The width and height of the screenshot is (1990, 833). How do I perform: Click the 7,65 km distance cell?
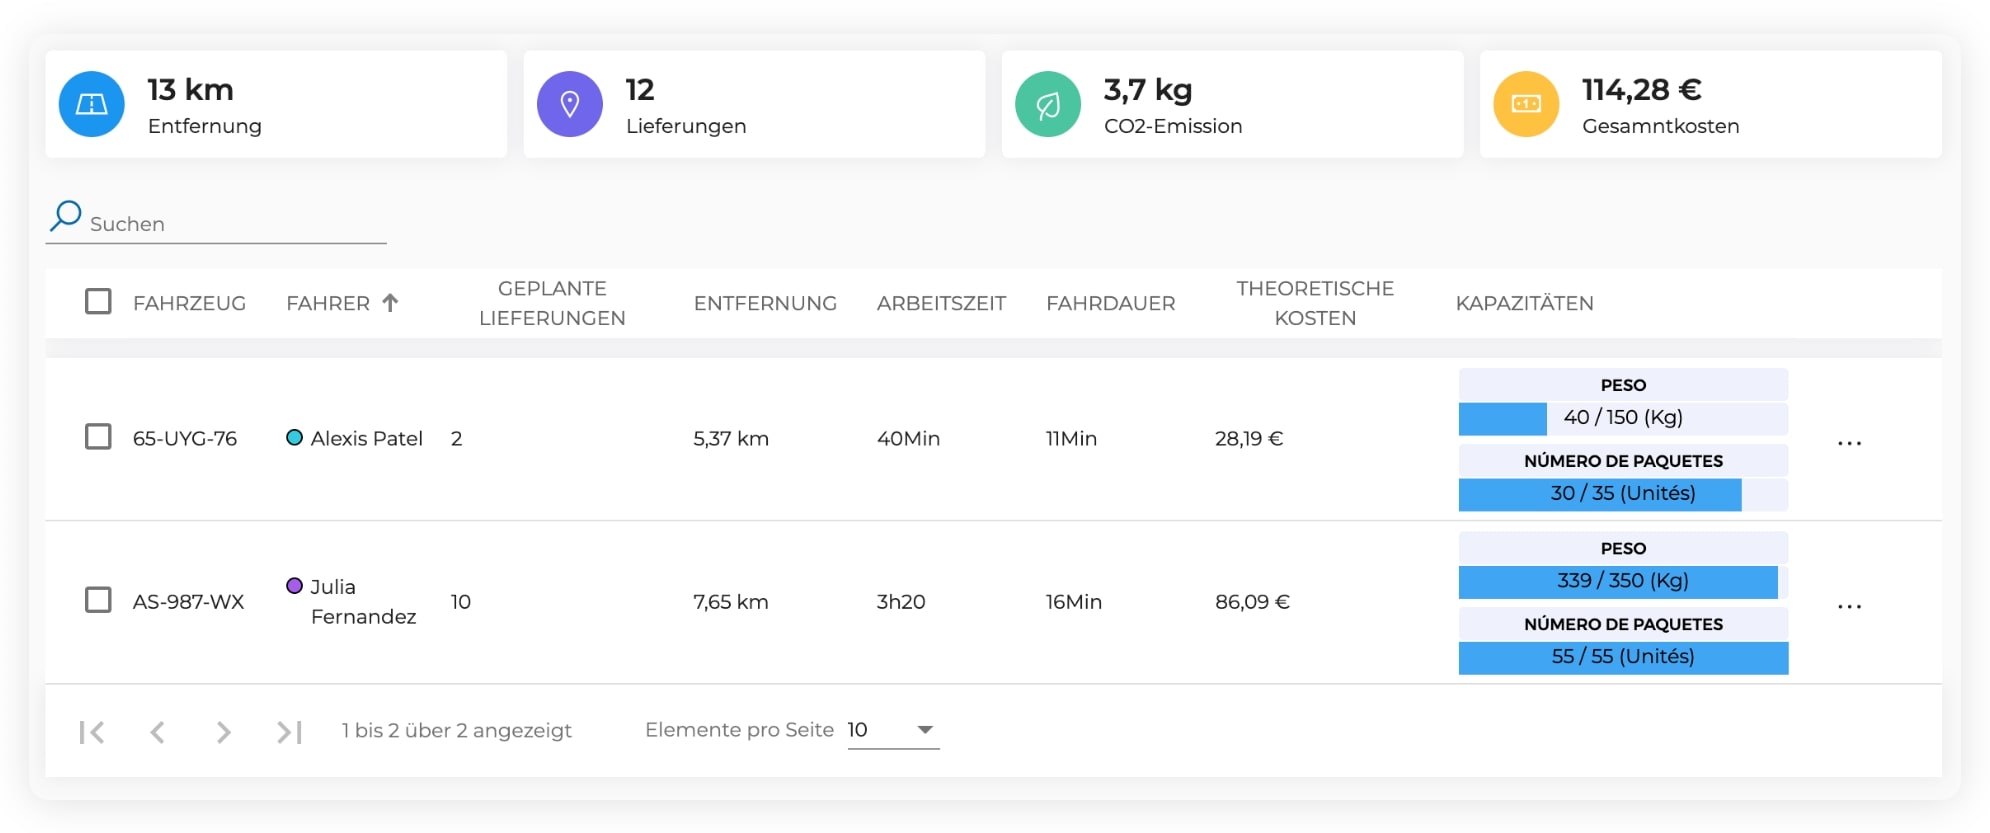coord(731,602)
